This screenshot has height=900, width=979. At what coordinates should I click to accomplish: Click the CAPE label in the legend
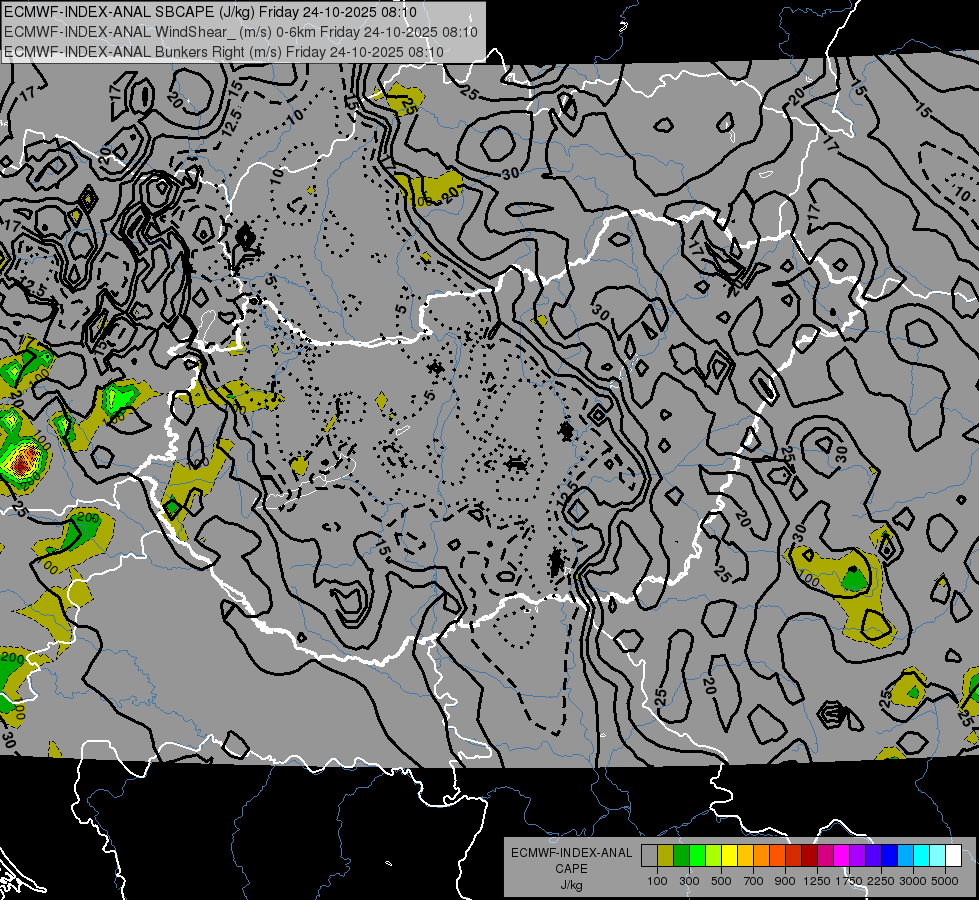pos(571,869)
